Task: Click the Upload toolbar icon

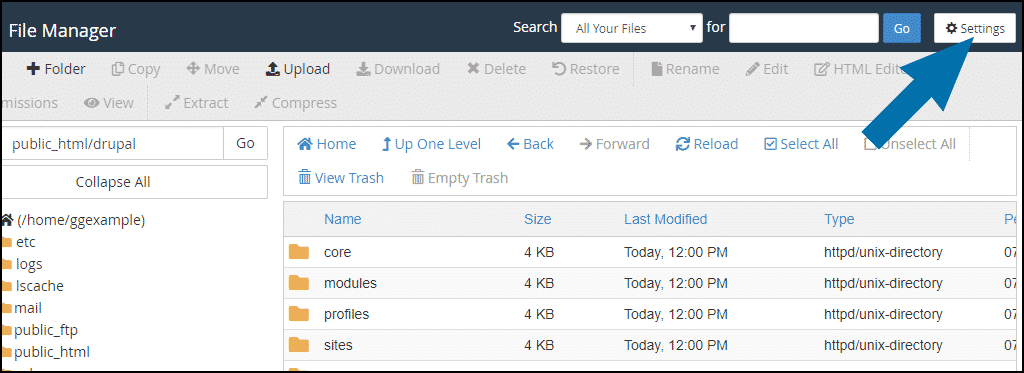Action: pyautogui.click(x=272, y=69)
